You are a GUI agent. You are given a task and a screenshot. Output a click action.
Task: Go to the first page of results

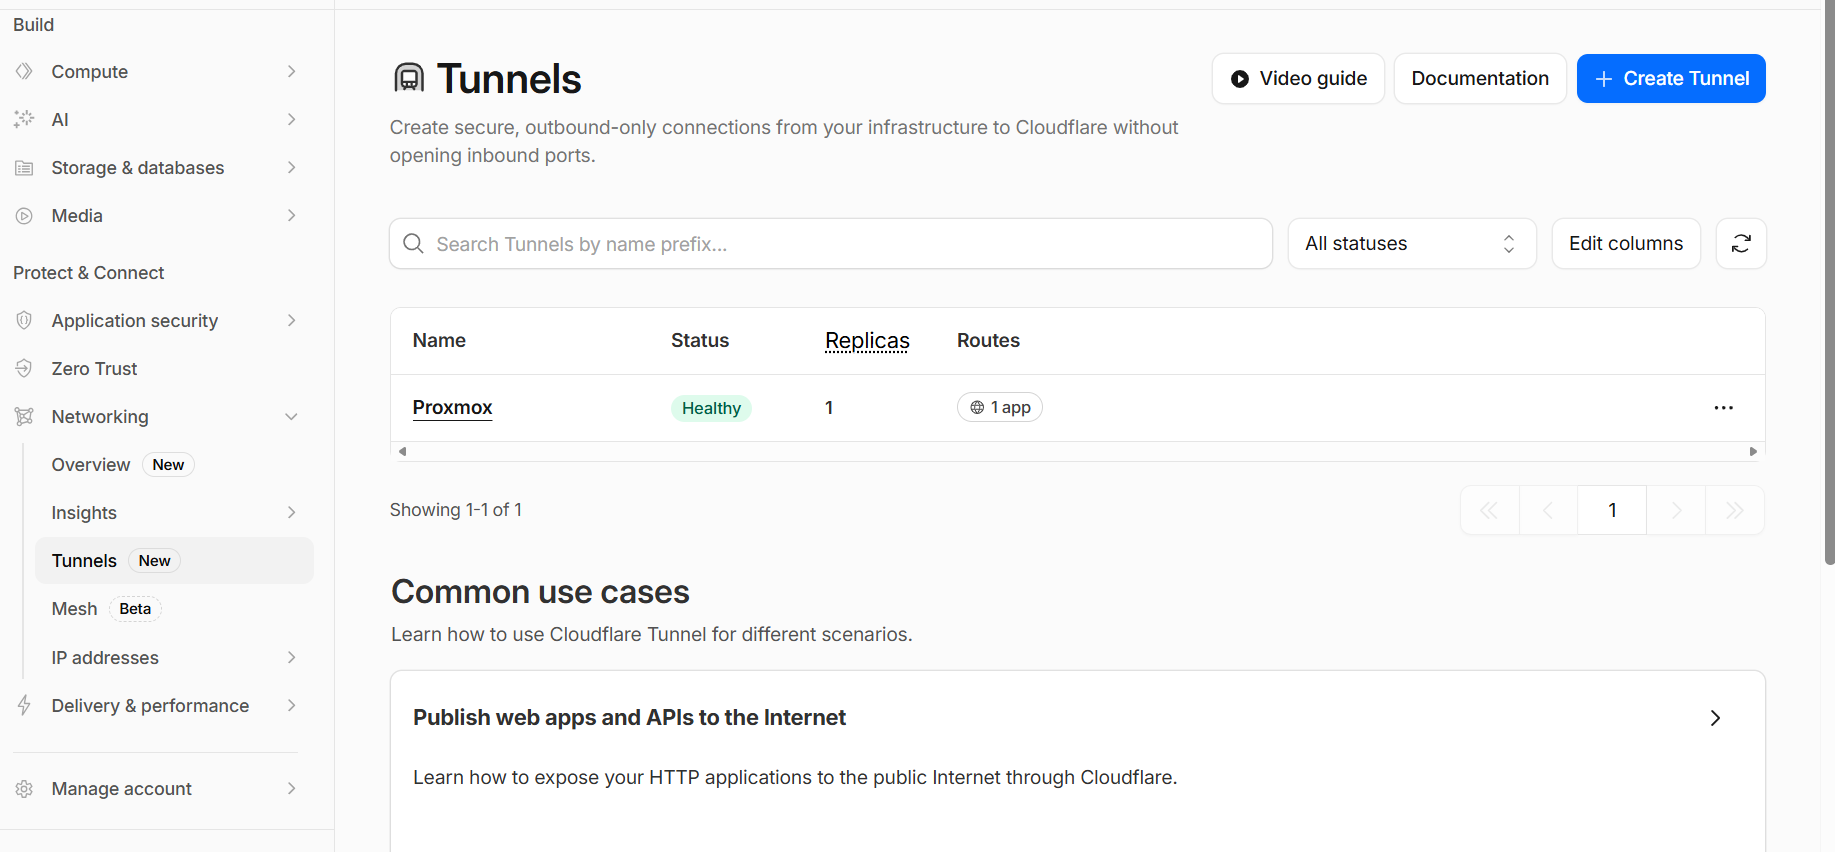tap(1489, 511)
